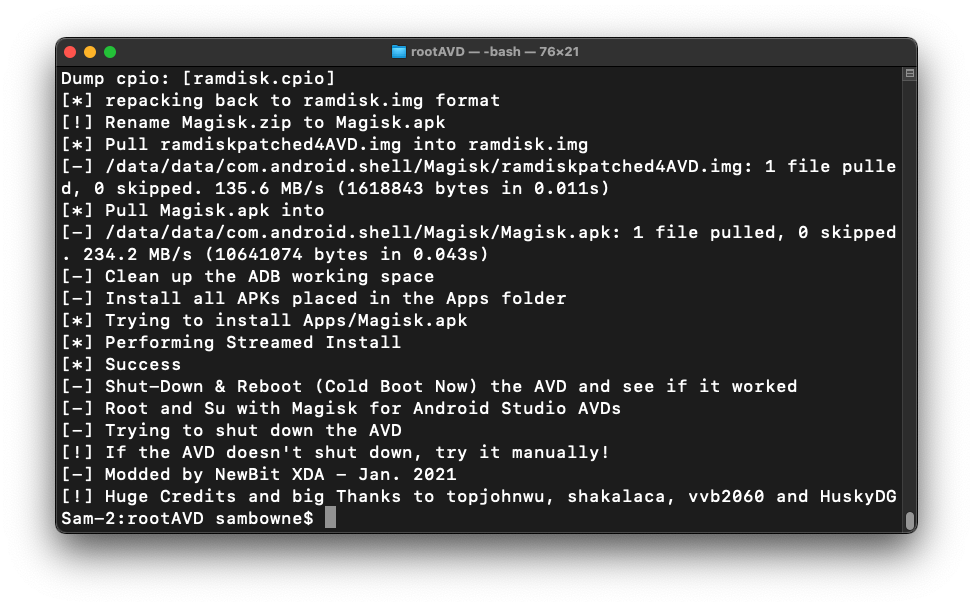This screenshot has height=607, width=973.
Task: Click the block cursor after the sambowne$ prompt
Action: pyautogui.click(x=330, y=518)
